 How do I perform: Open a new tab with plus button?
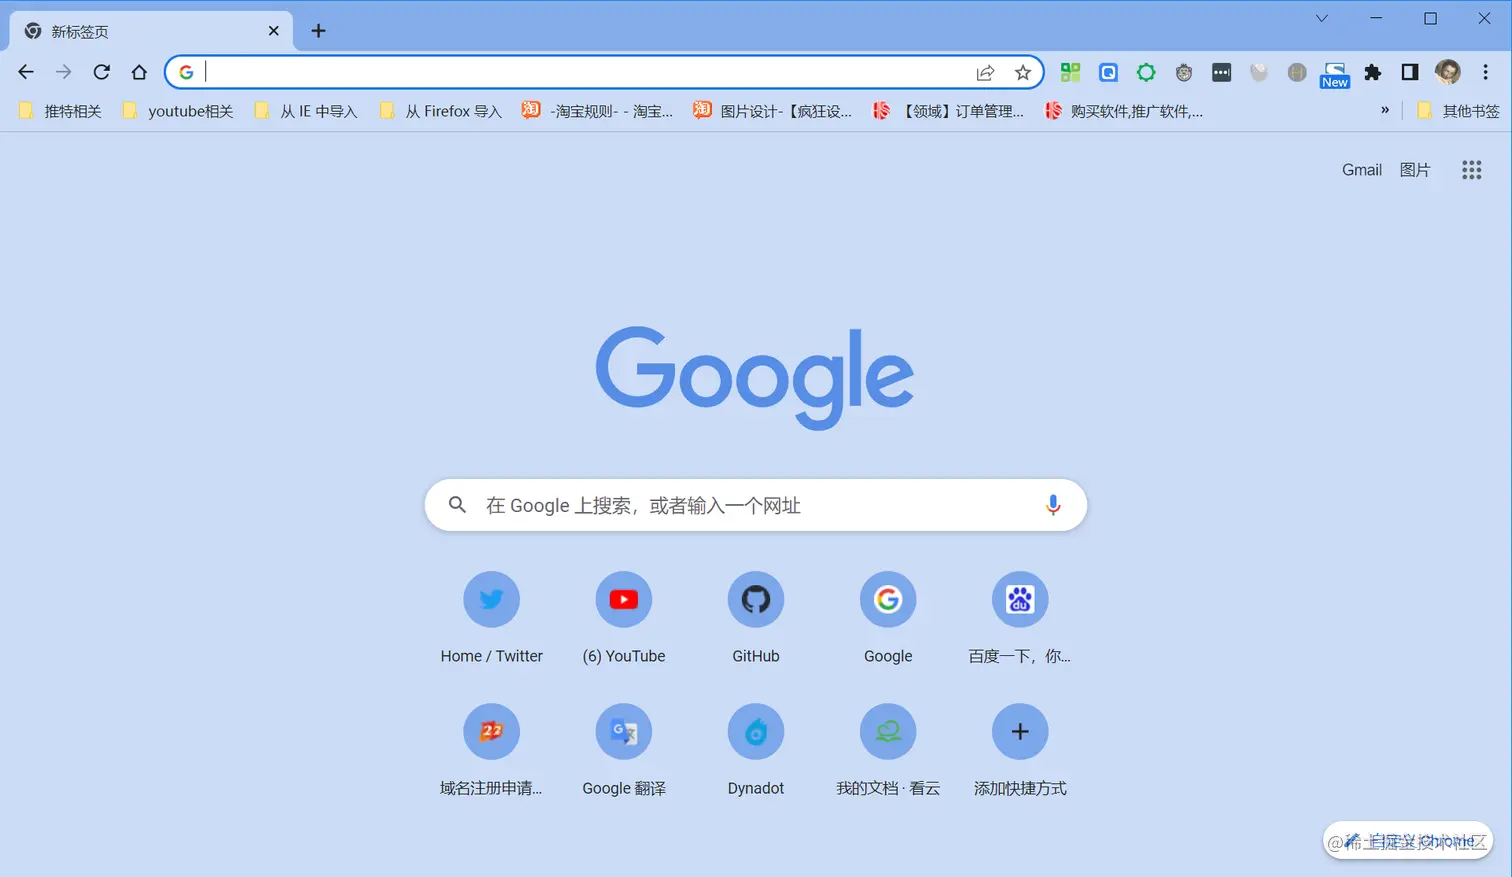318,31
